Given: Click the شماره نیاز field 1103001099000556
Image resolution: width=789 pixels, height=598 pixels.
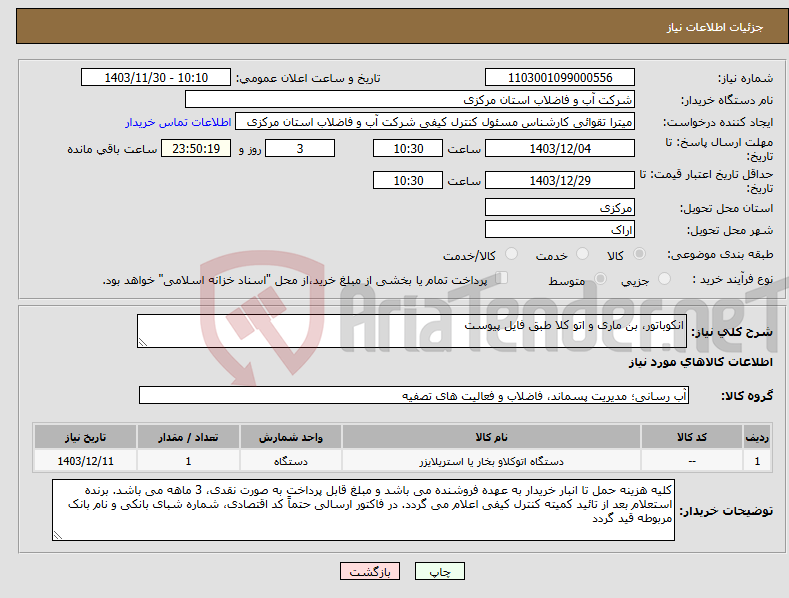Looking at the screenshot, I should pyautogui.click(x=560, y=78).
